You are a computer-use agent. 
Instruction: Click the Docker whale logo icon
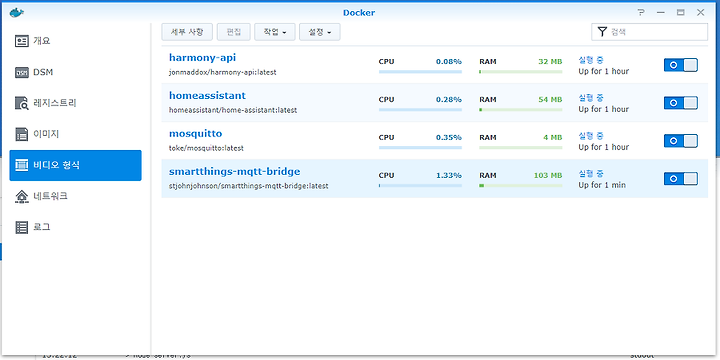17,12
